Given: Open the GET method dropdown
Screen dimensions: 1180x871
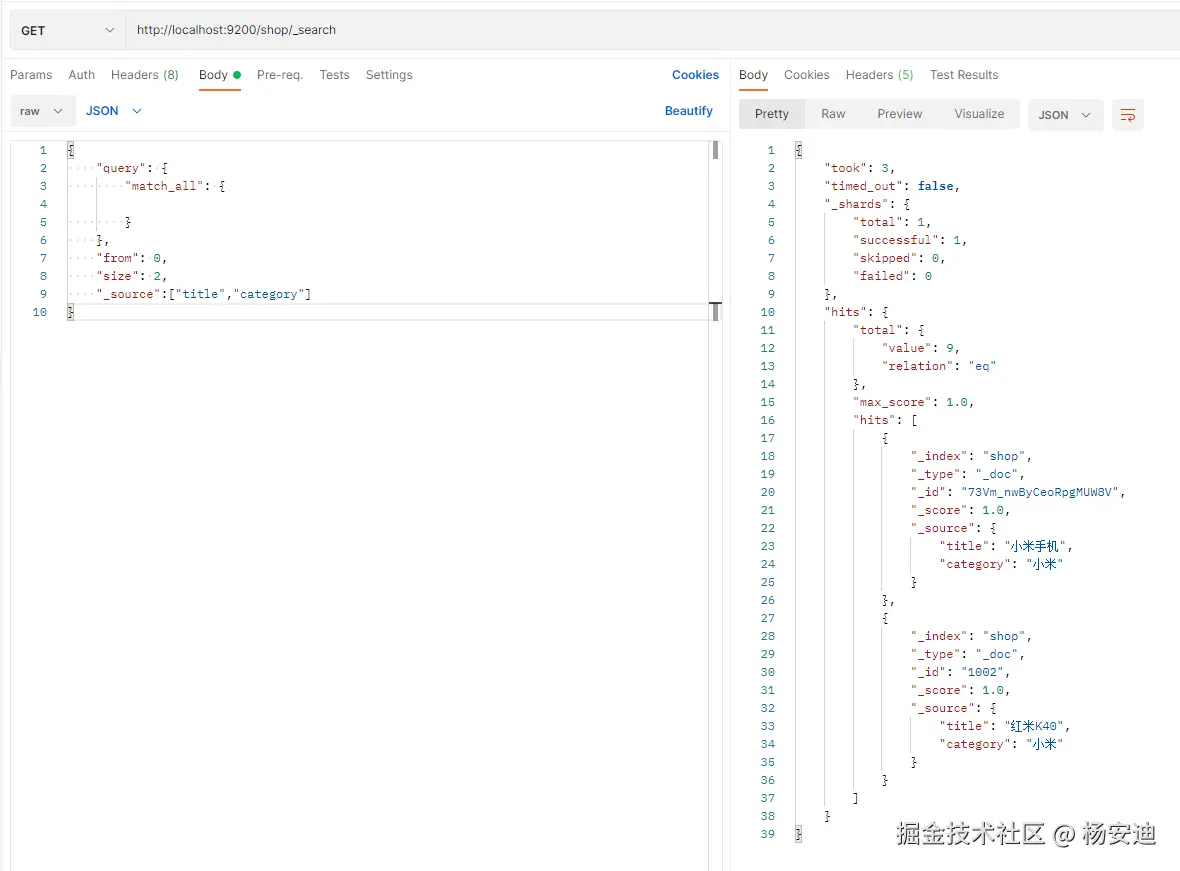Looking at the screenshot, I should [x=68, y=30].
